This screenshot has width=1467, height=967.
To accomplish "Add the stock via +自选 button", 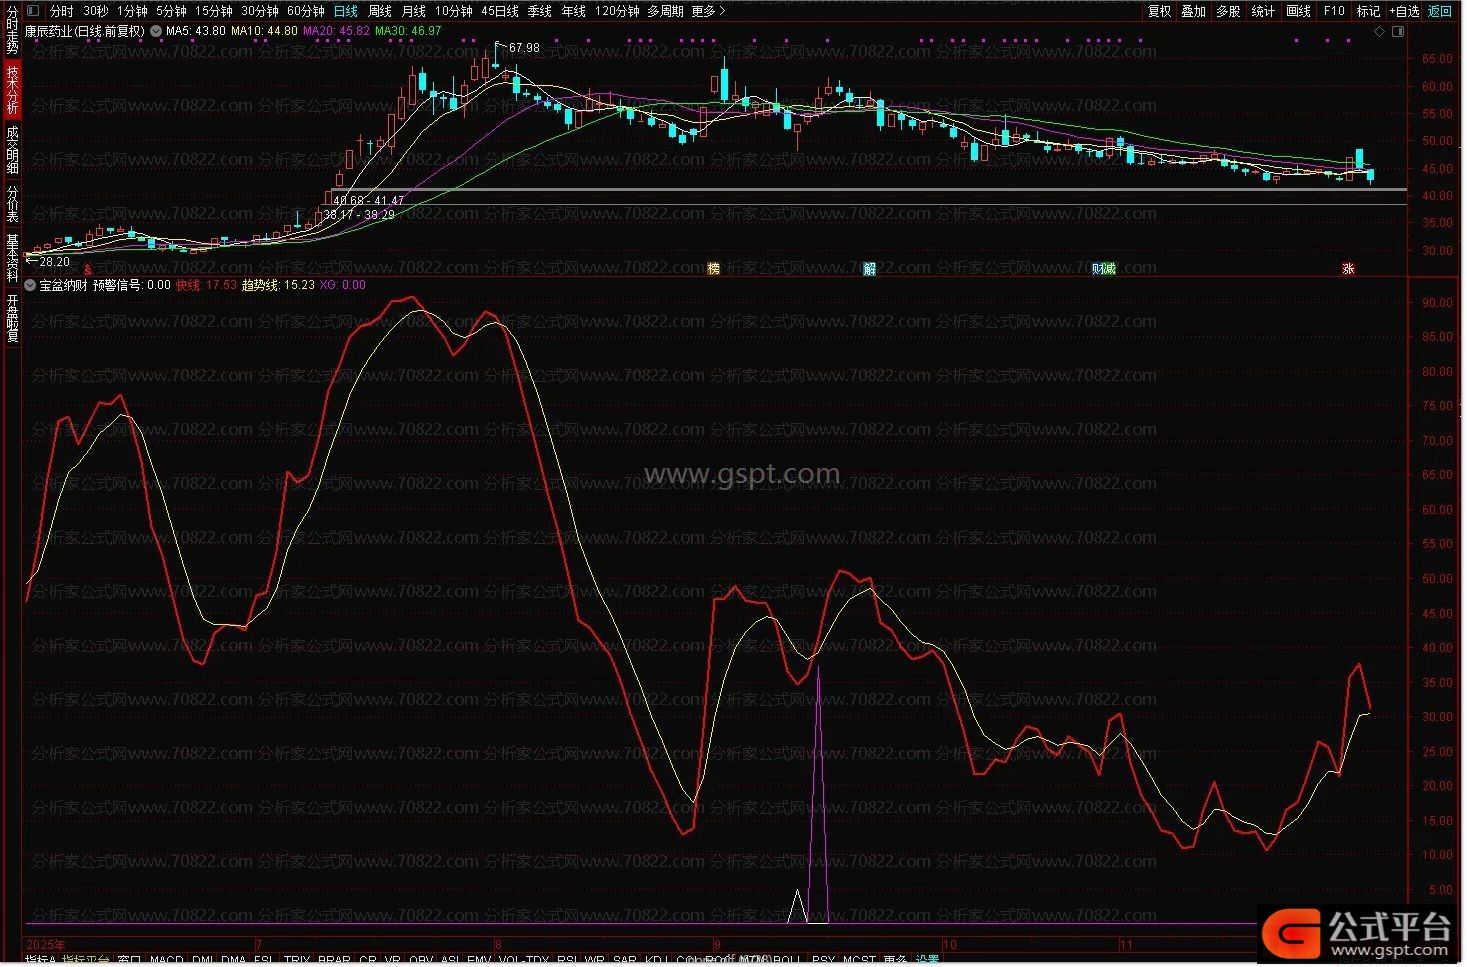I will point(1404,11).
